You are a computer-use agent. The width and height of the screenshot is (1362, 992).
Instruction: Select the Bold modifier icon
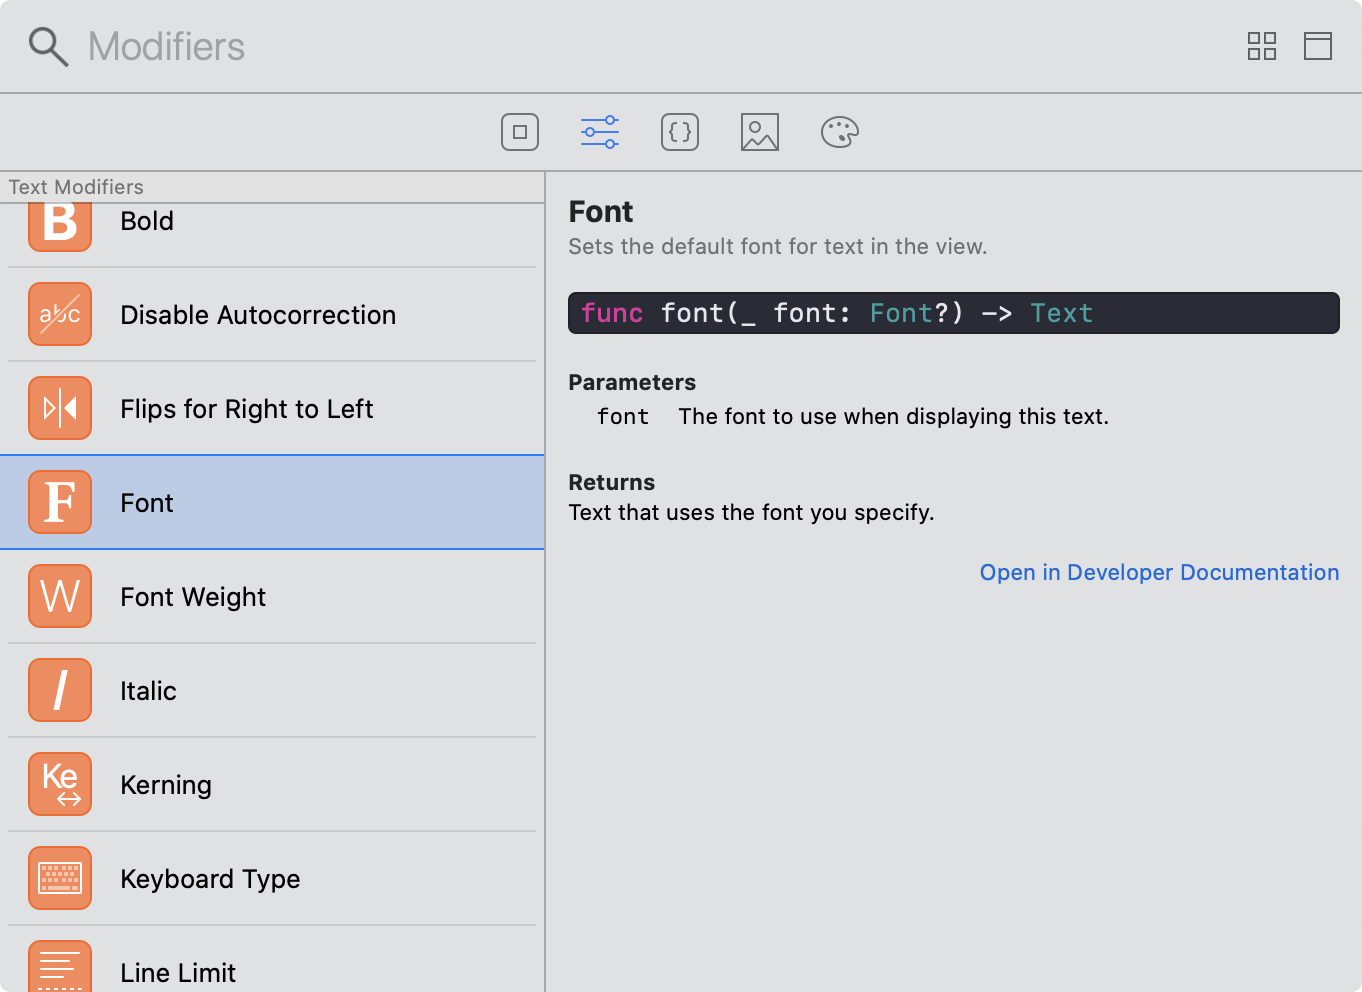pos(60,224)
